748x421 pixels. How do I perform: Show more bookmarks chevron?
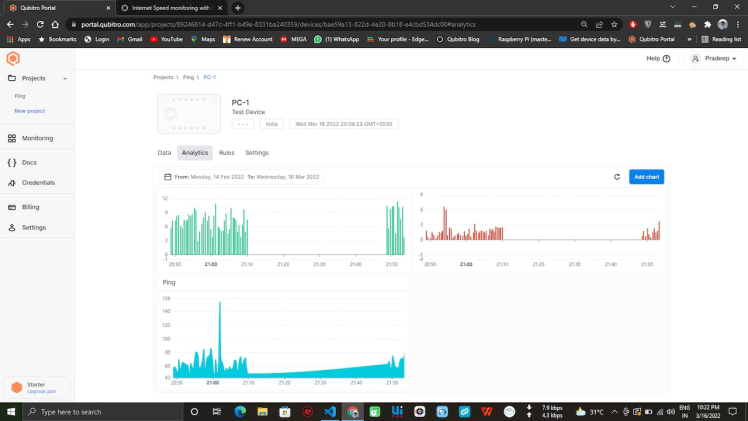(689, 39)
